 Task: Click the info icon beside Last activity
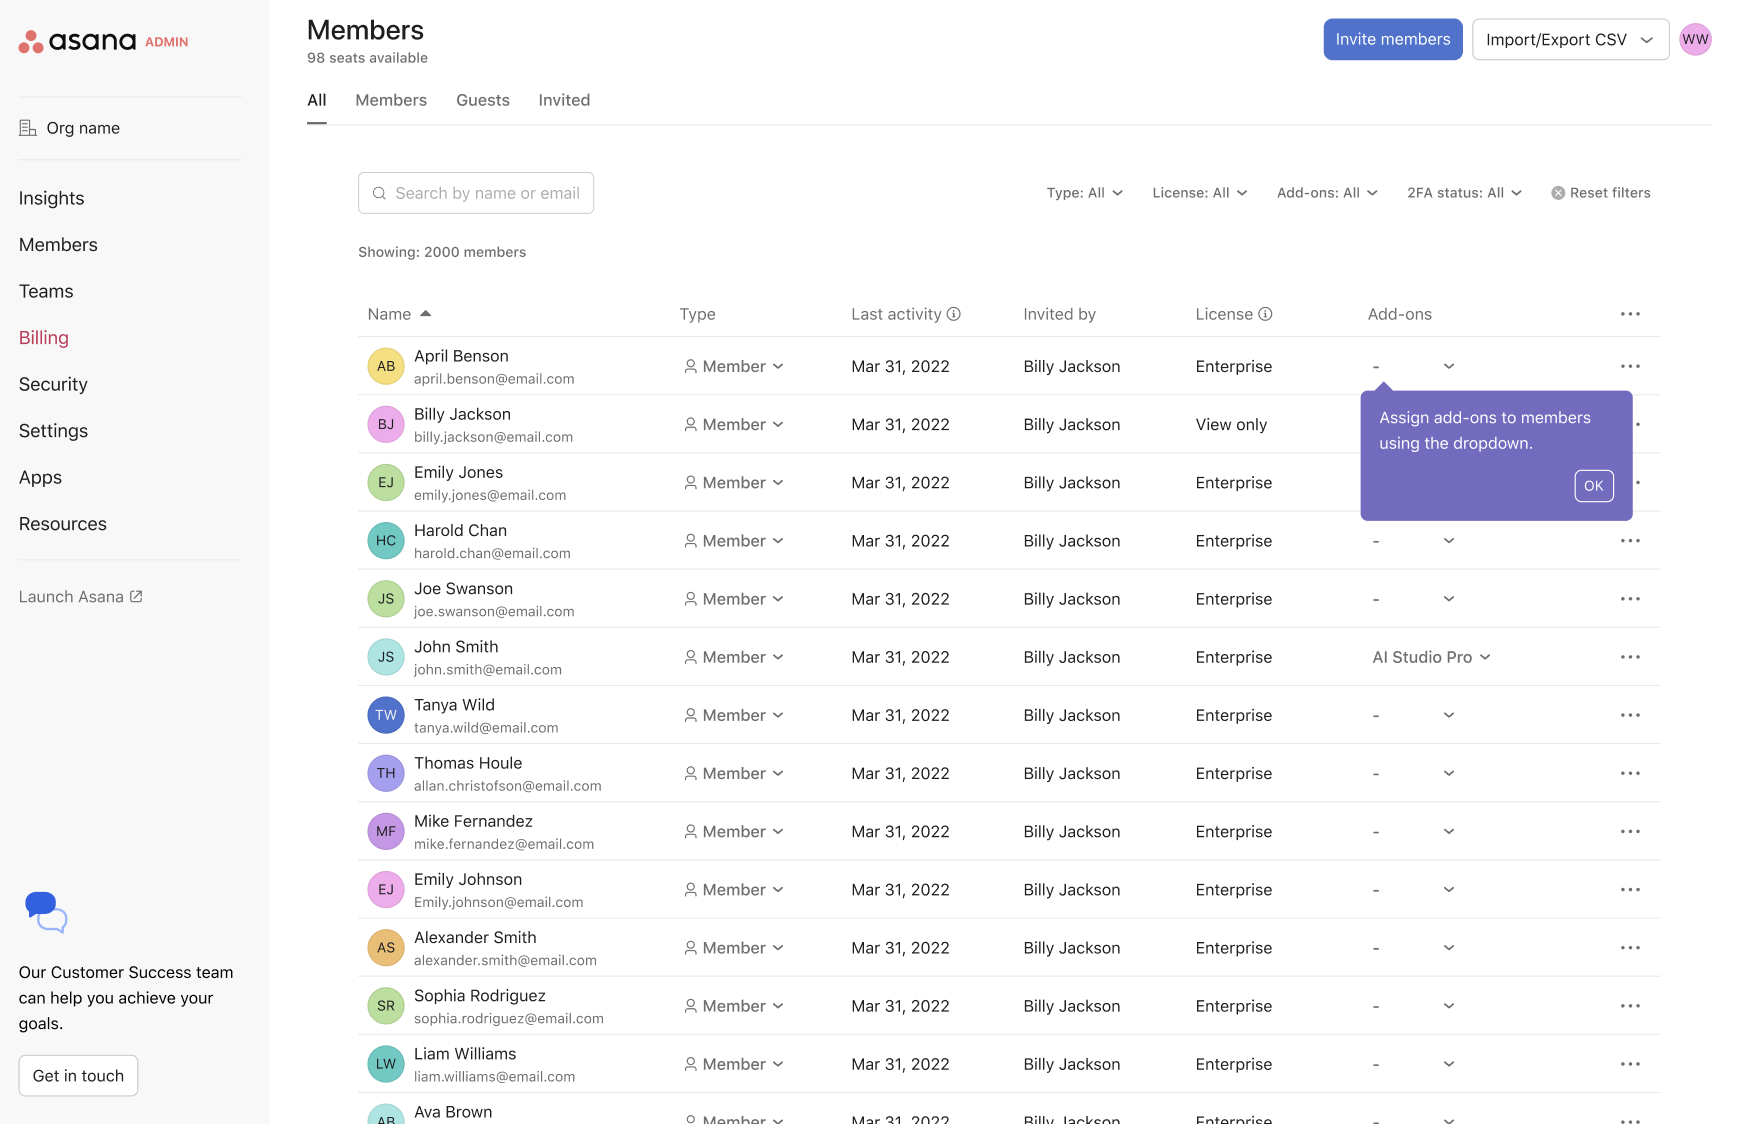(954, 314)
